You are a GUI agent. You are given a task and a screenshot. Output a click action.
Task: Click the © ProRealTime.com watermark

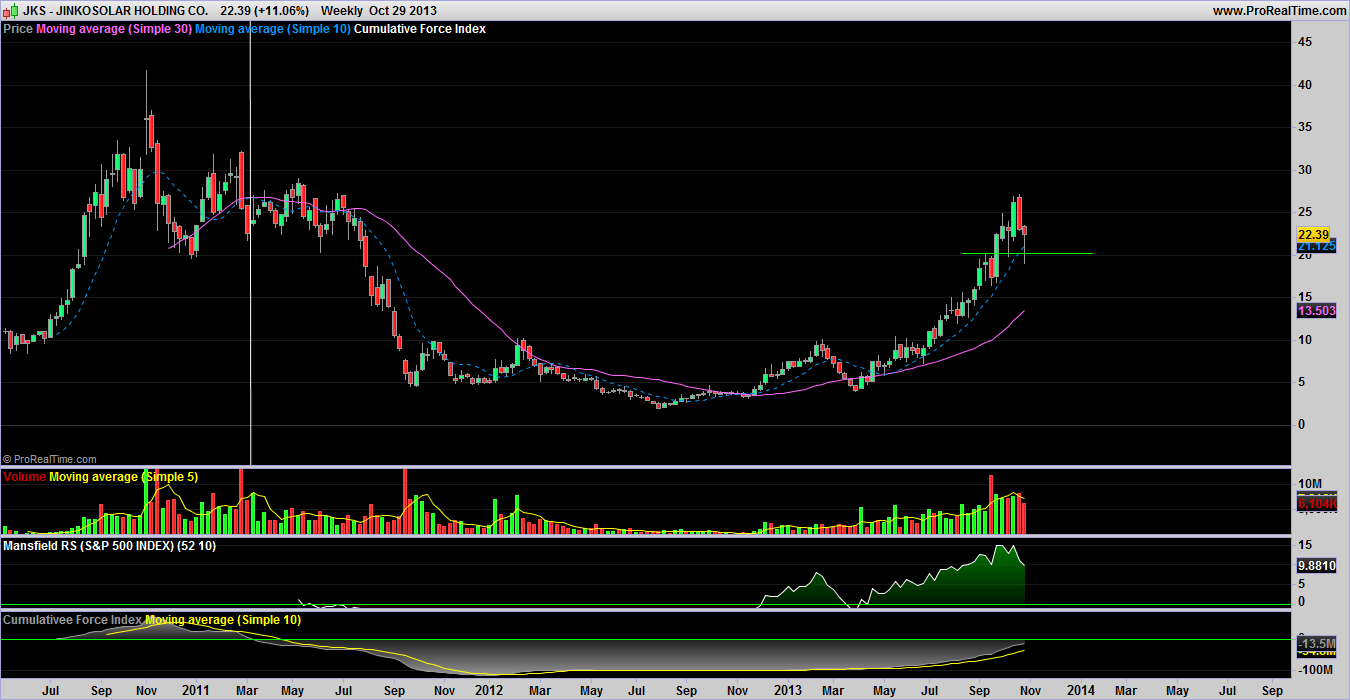pyautogui.click(x=50, y=459)
